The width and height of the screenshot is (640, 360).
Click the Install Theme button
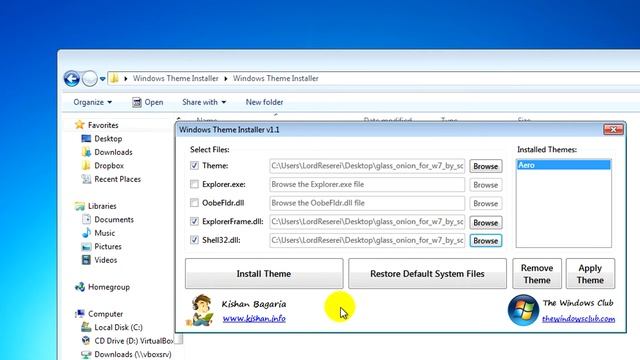click(x=264, y=273)
